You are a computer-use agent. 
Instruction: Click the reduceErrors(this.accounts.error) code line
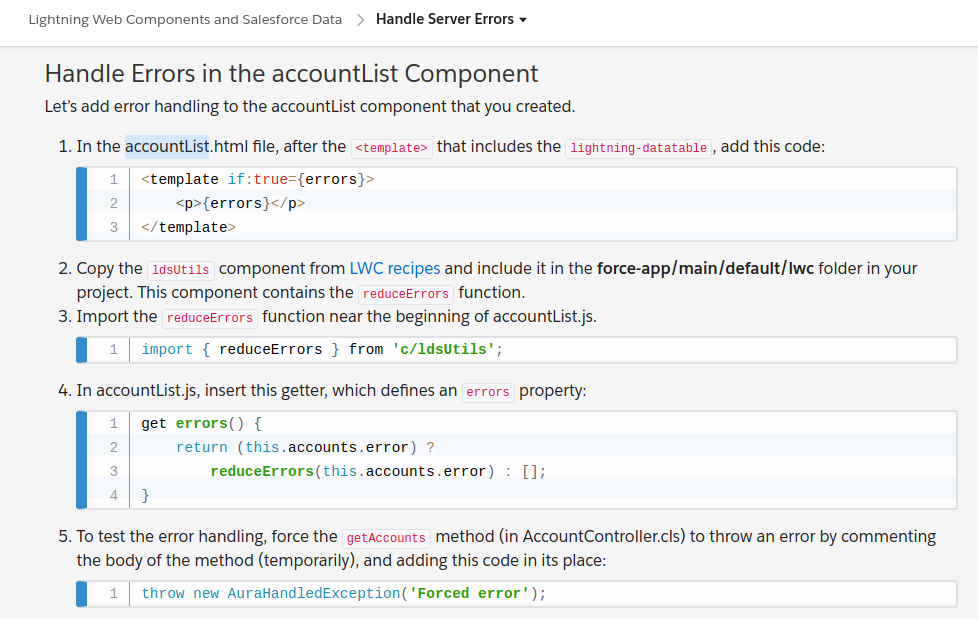point(378,471)
